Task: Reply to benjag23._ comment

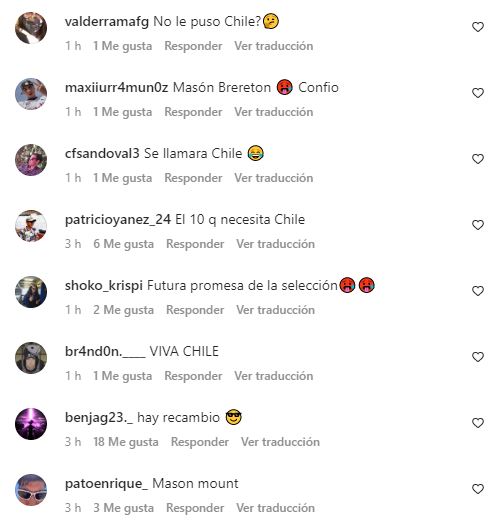Action: pyautogui.click(x=200, y=442)
